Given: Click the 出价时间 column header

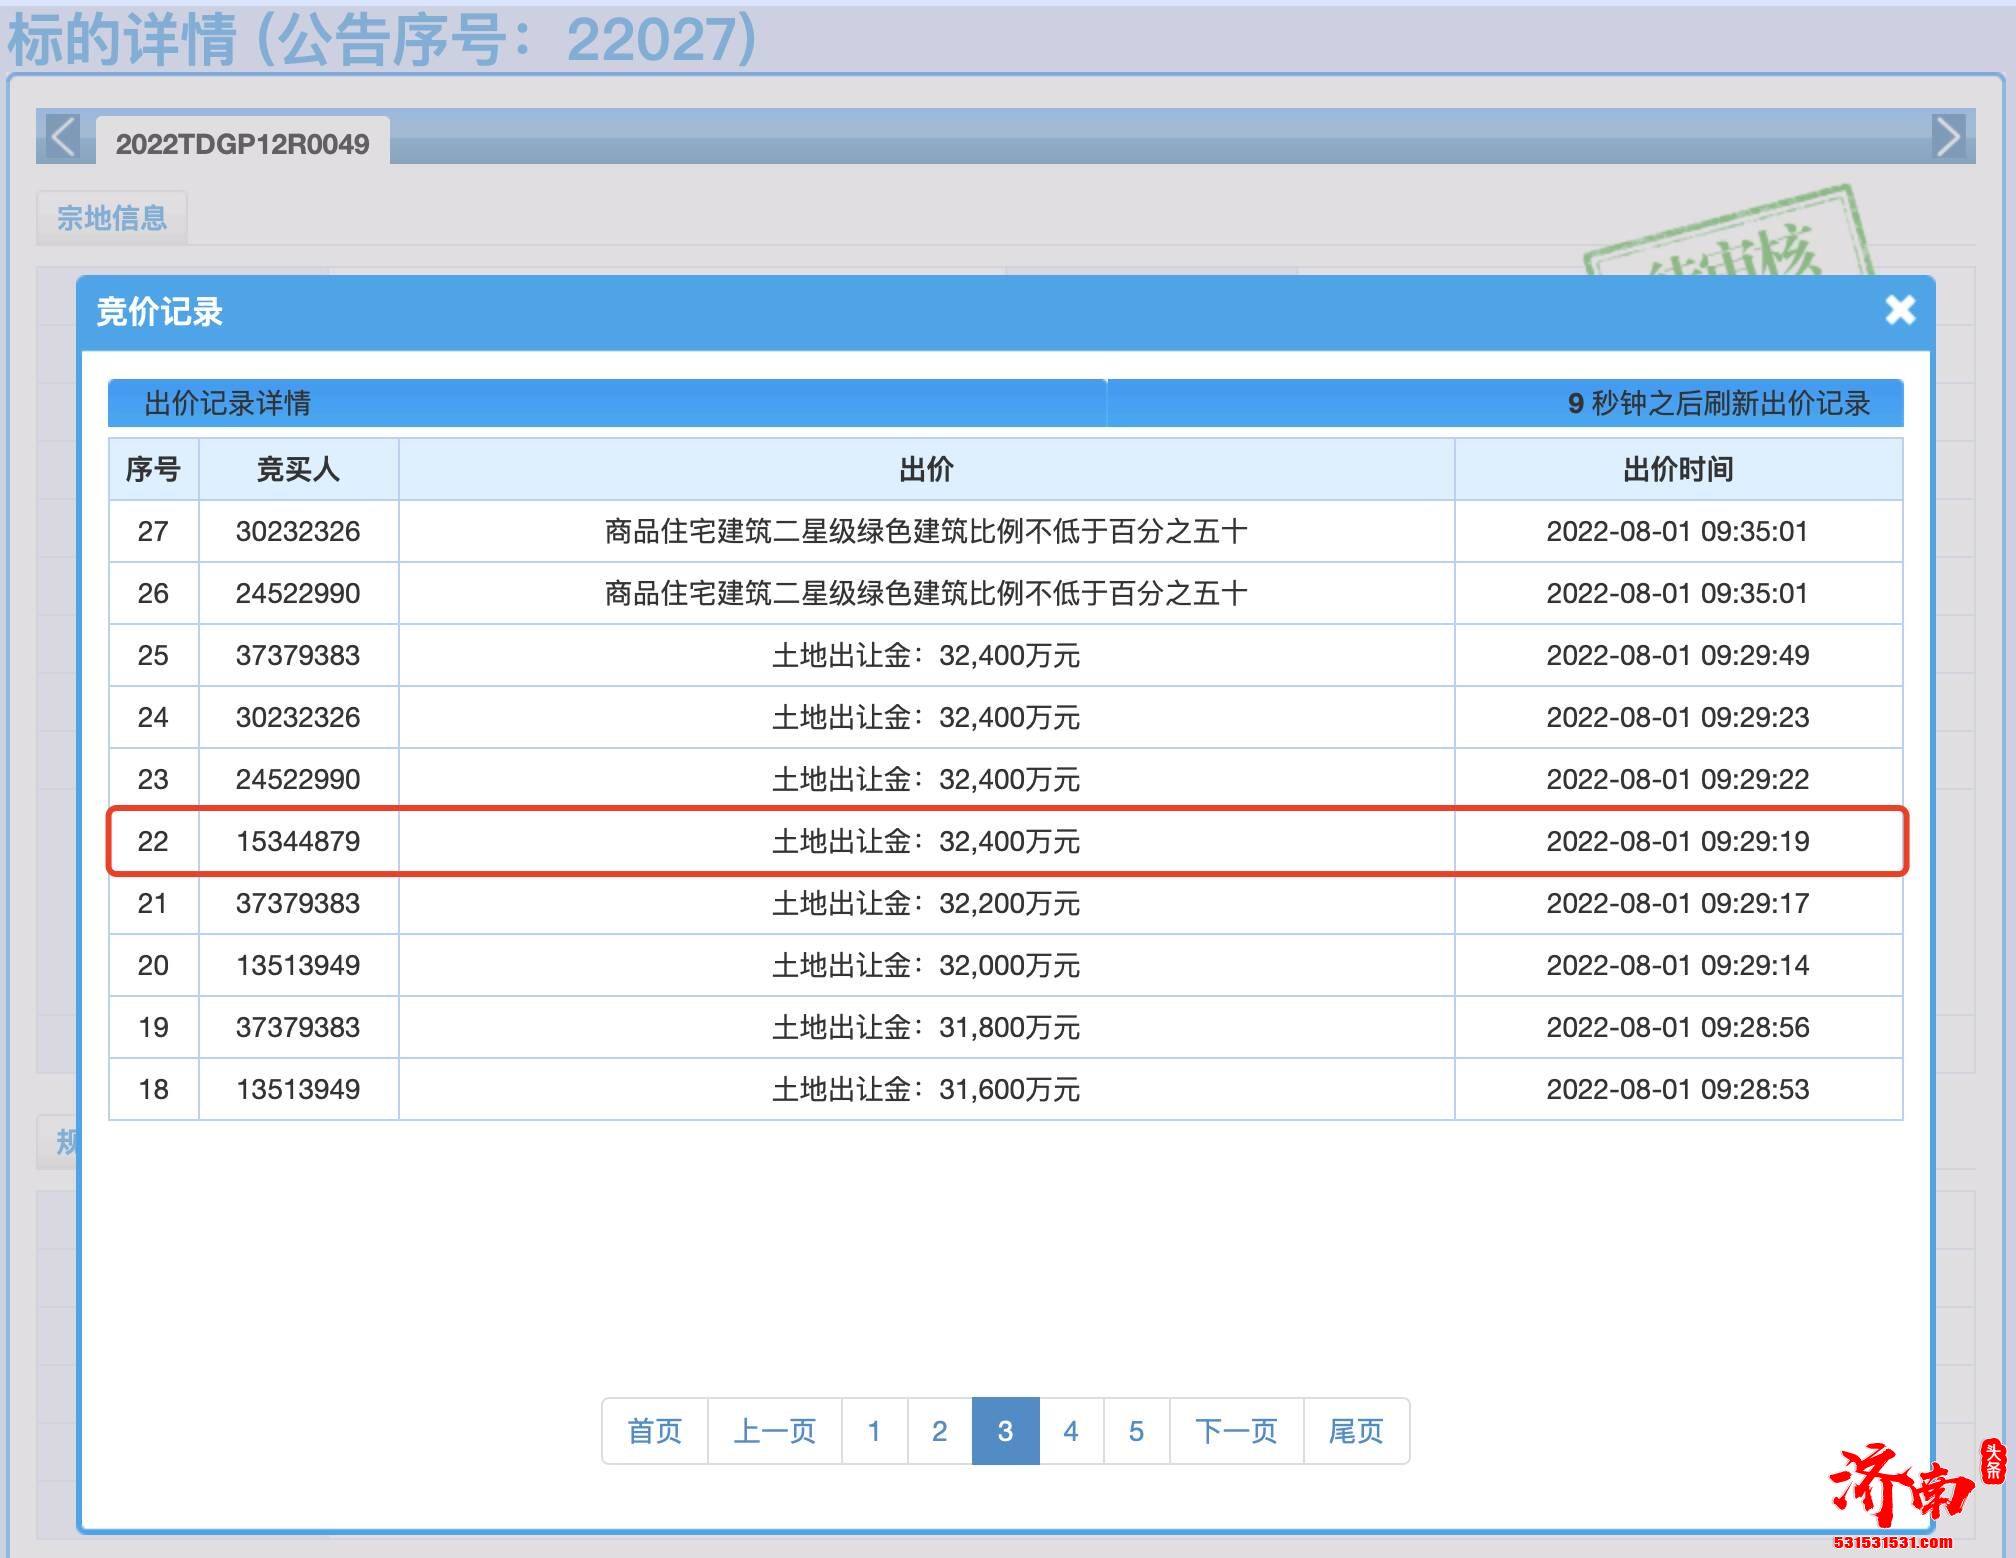Looking at the screenshot, I should [1678, 469].
